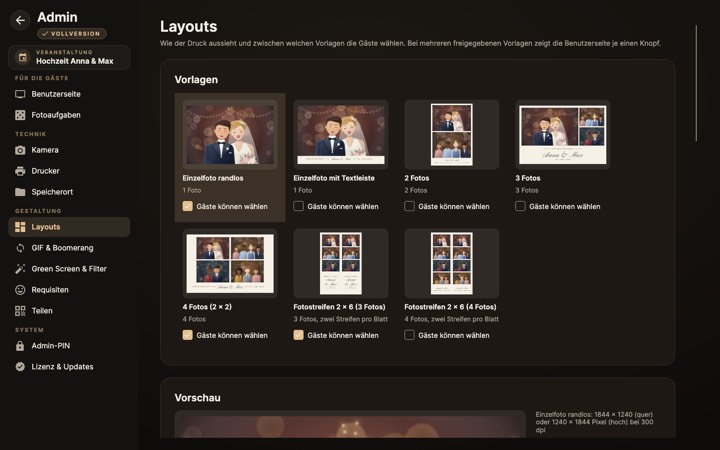Click the back arrow next to Admin
The width and height of the screenshot is (720, 450).
tap(20, 20)
